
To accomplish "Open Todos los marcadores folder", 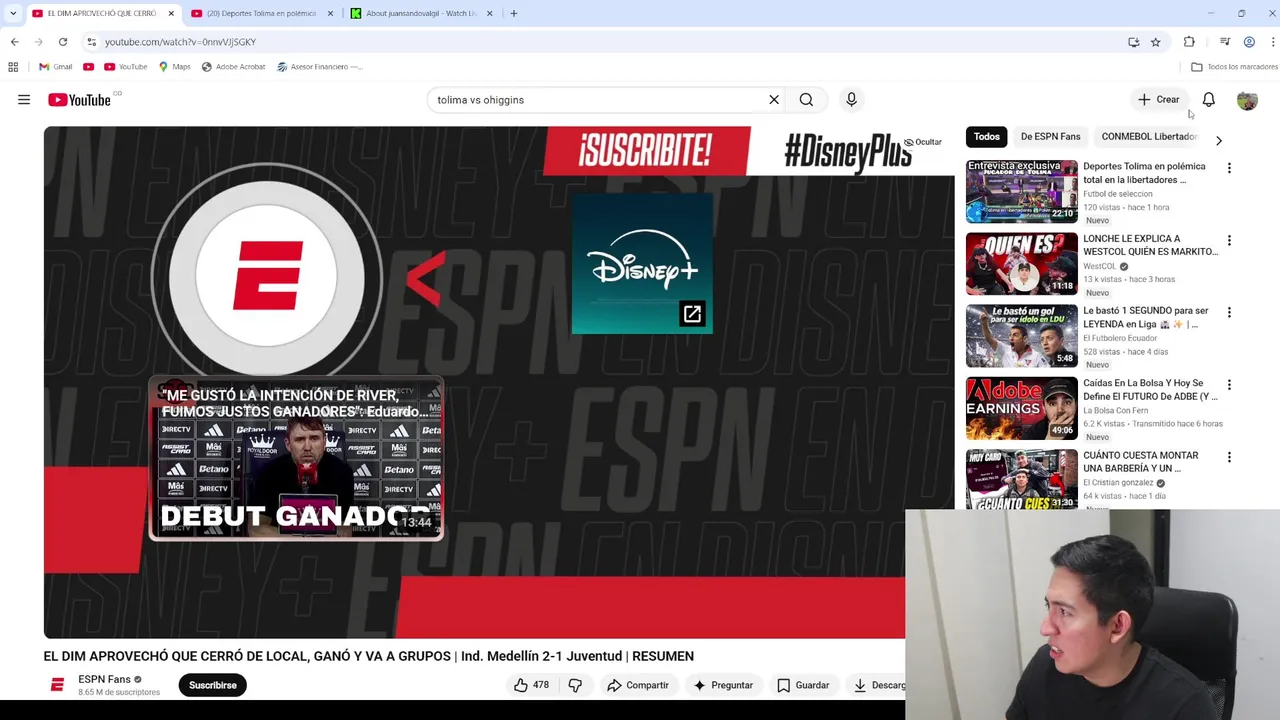I will (1234, 67).
